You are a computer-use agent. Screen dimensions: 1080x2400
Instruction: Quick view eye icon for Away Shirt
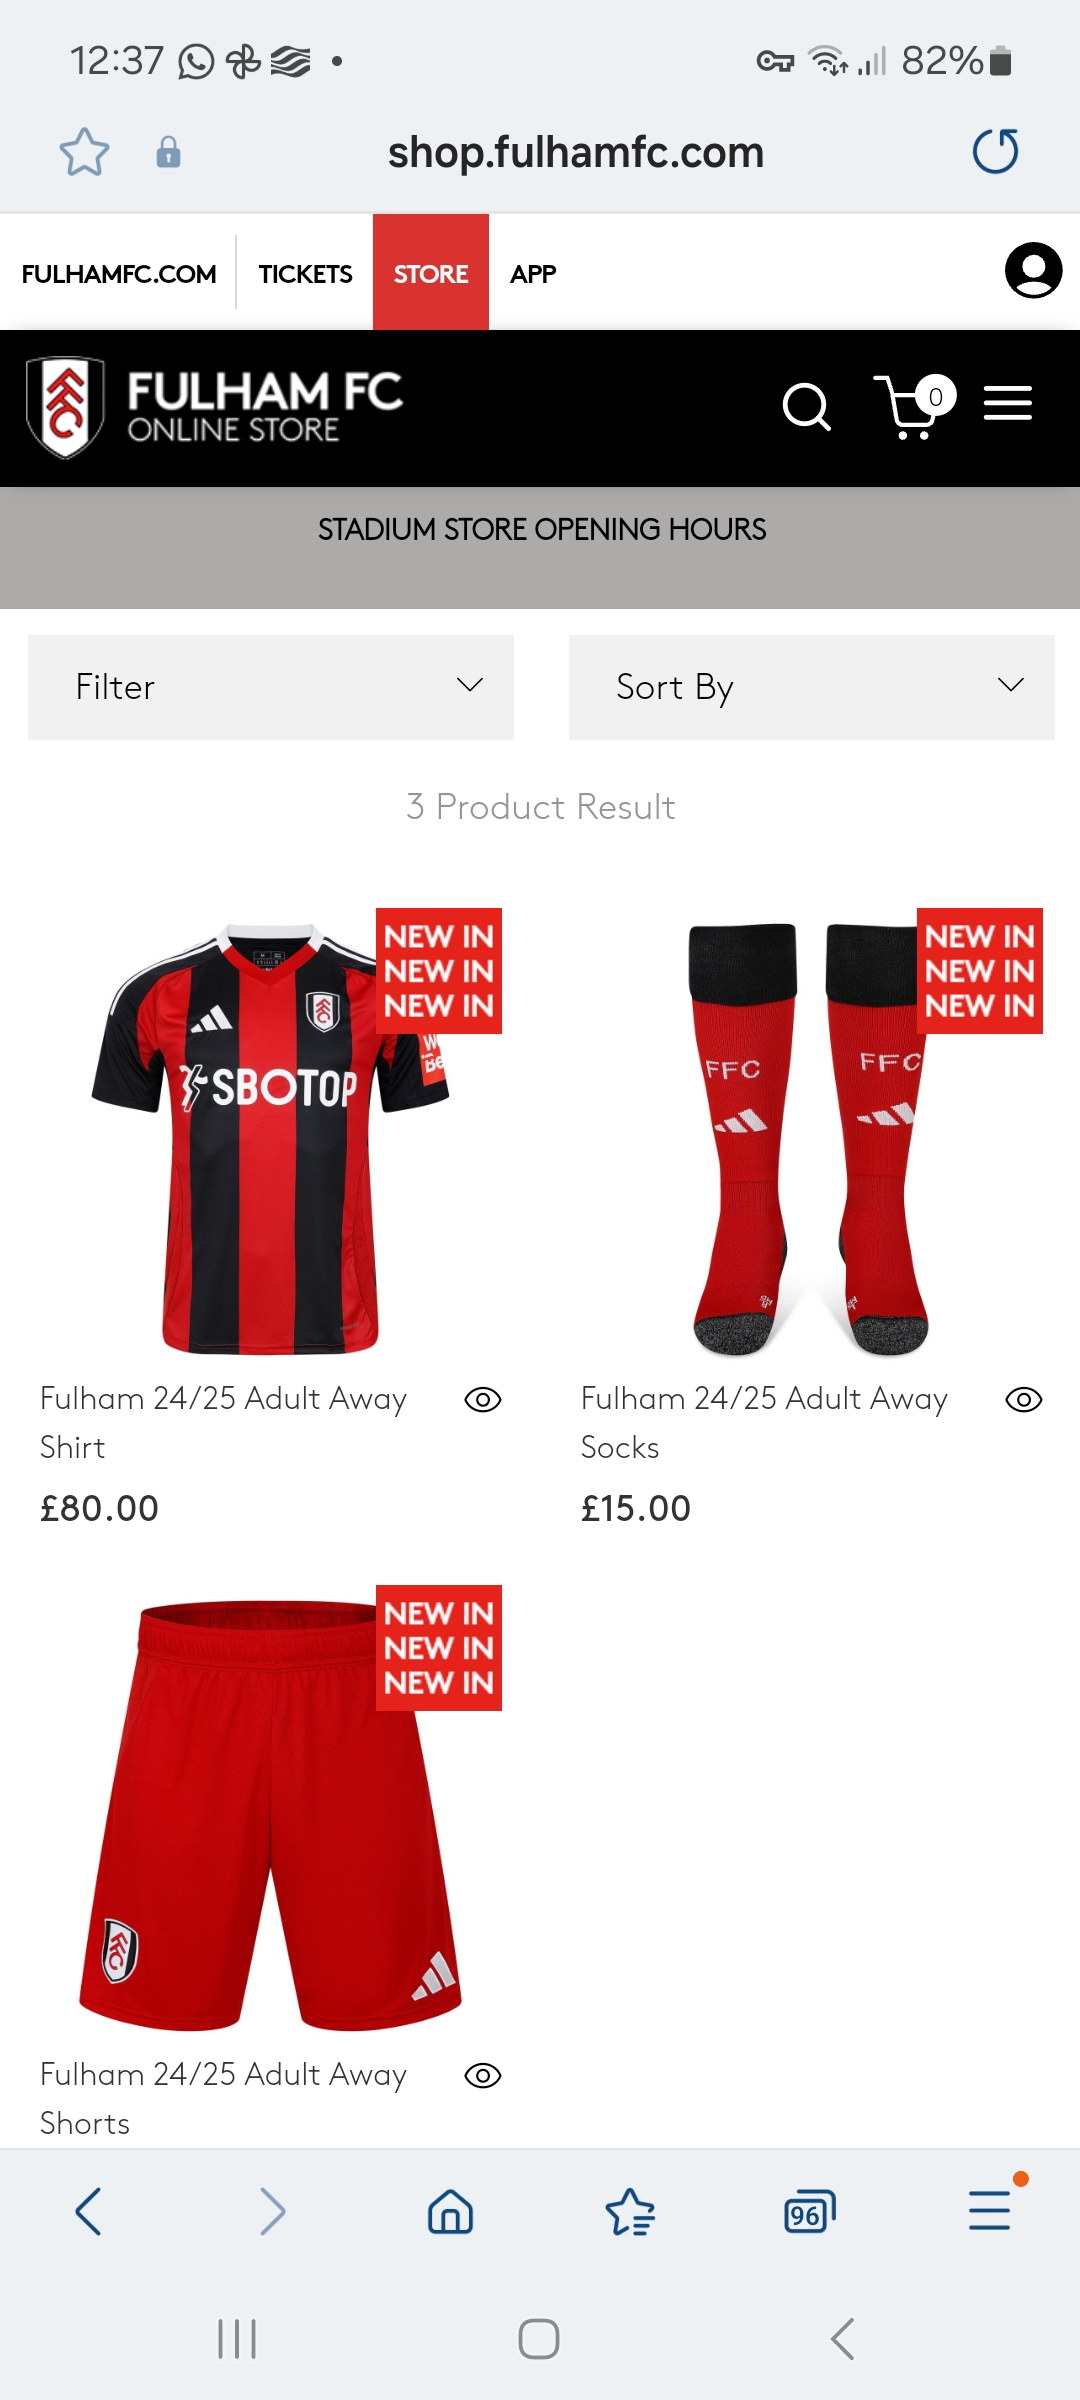point(483,1400)
